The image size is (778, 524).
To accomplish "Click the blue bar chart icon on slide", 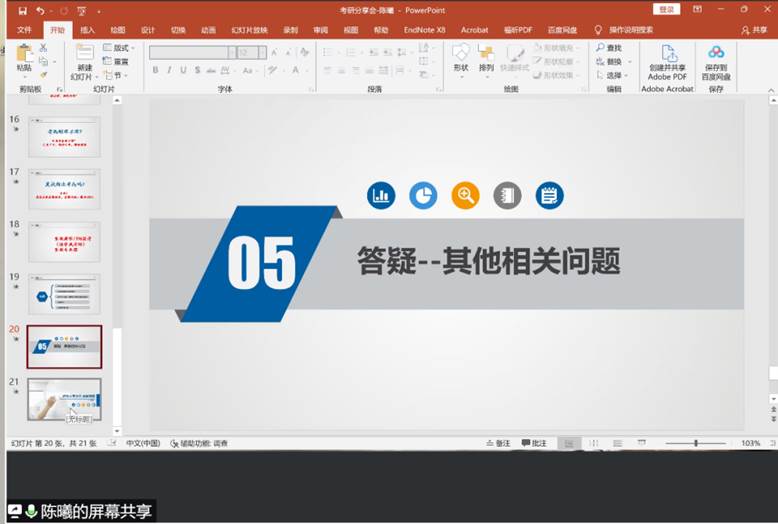I will 380,195.
